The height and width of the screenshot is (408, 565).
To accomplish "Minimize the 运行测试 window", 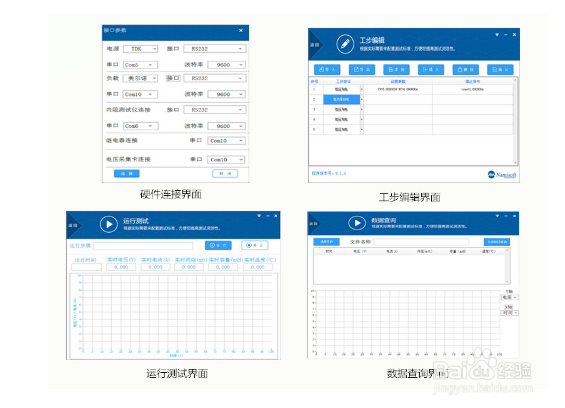I will click(267, 216).
